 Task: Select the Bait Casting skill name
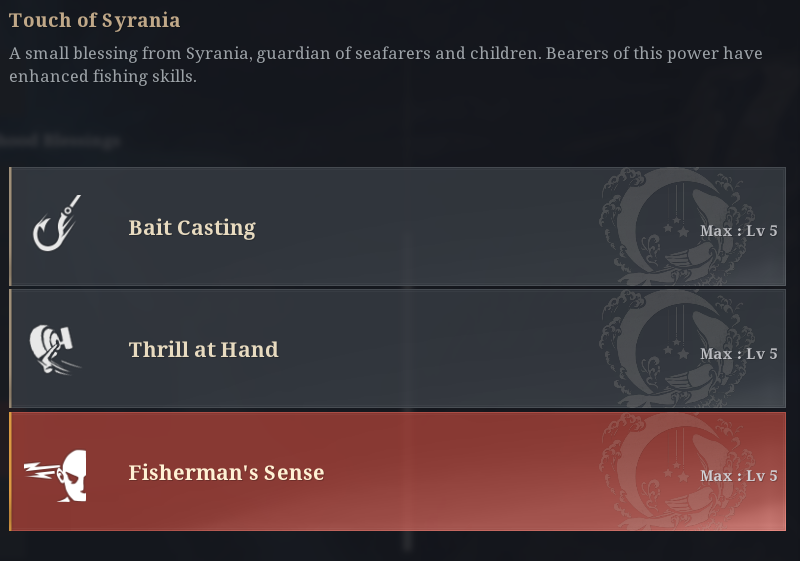pyautogui.click(x=192, y=228)
